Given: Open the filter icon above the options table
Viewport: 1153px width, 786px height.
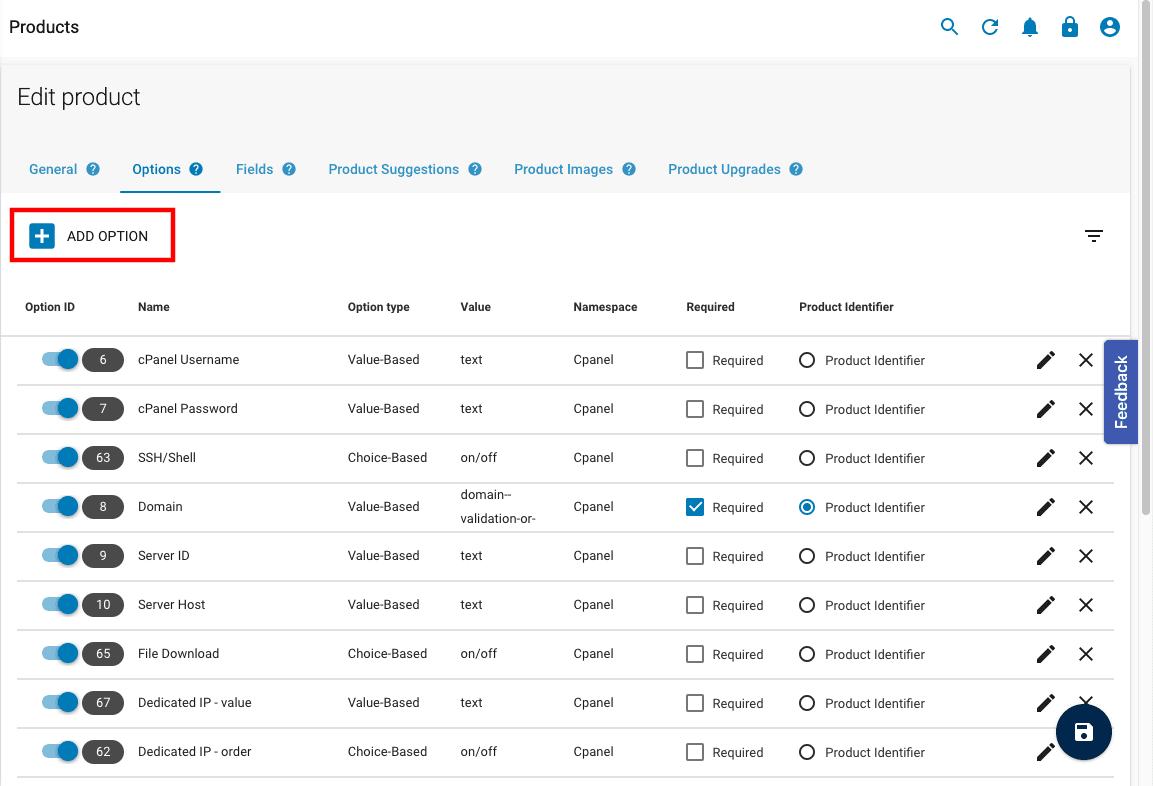Looking at the screenshot, I should coord(1093,235).
